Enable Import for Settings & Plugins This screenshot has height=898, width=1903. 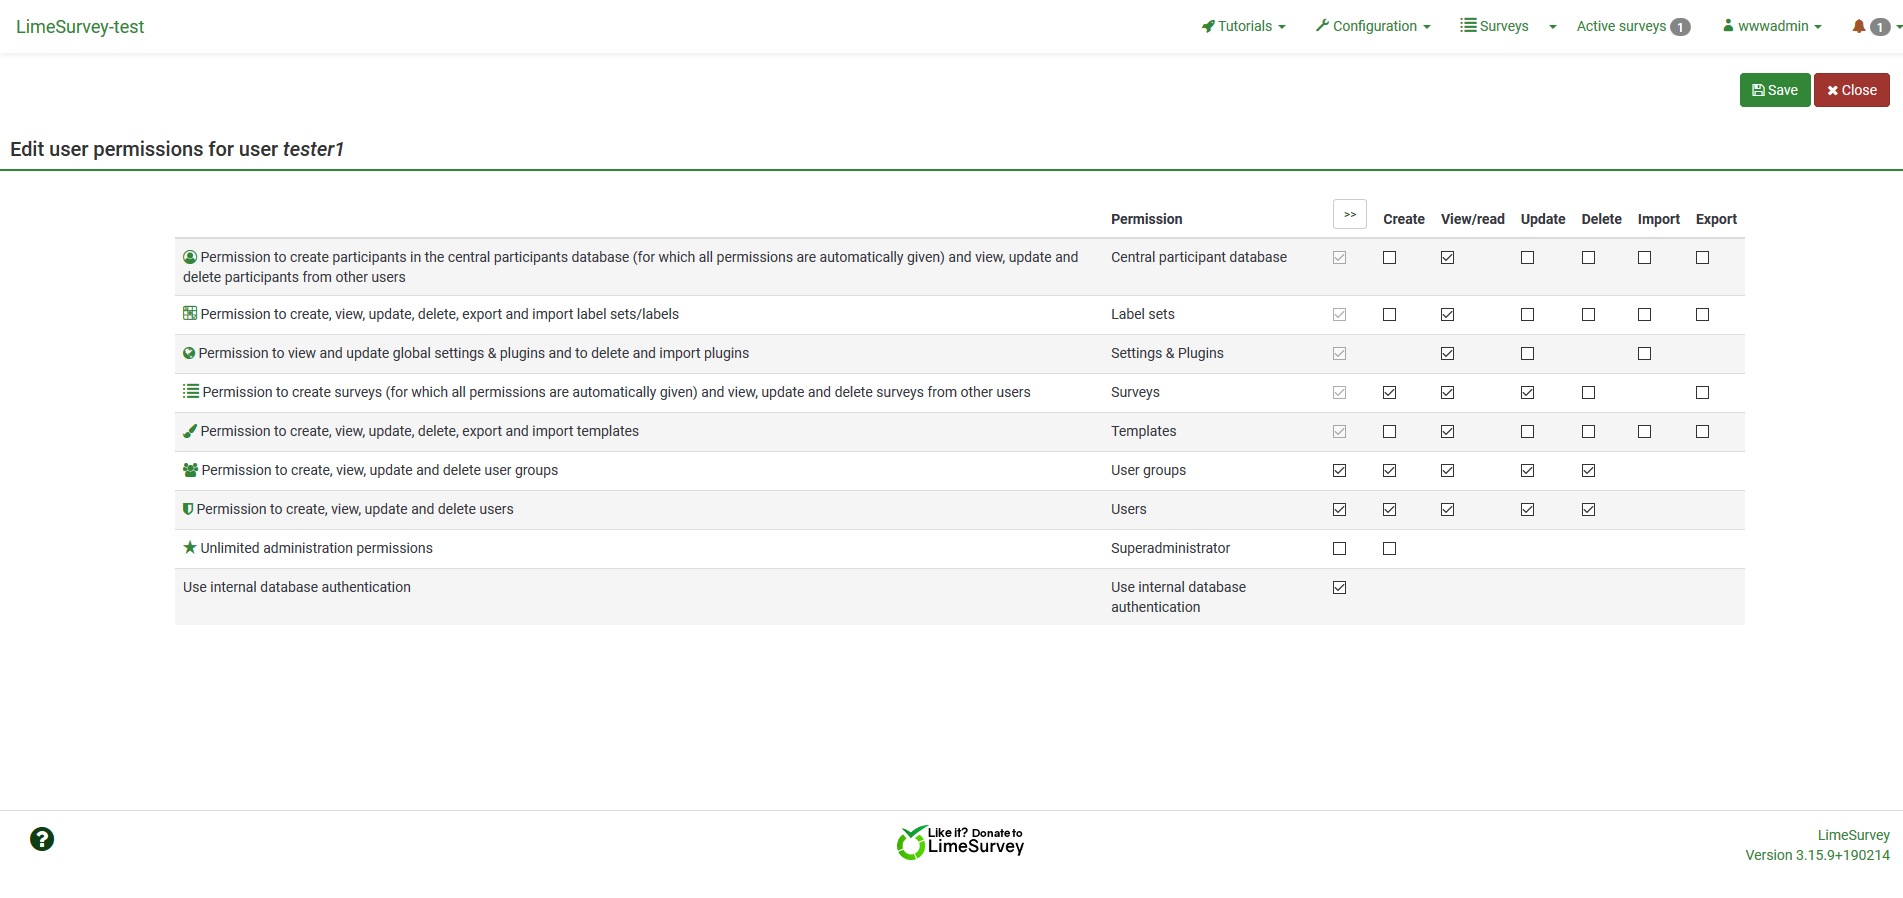point(1644,354)
